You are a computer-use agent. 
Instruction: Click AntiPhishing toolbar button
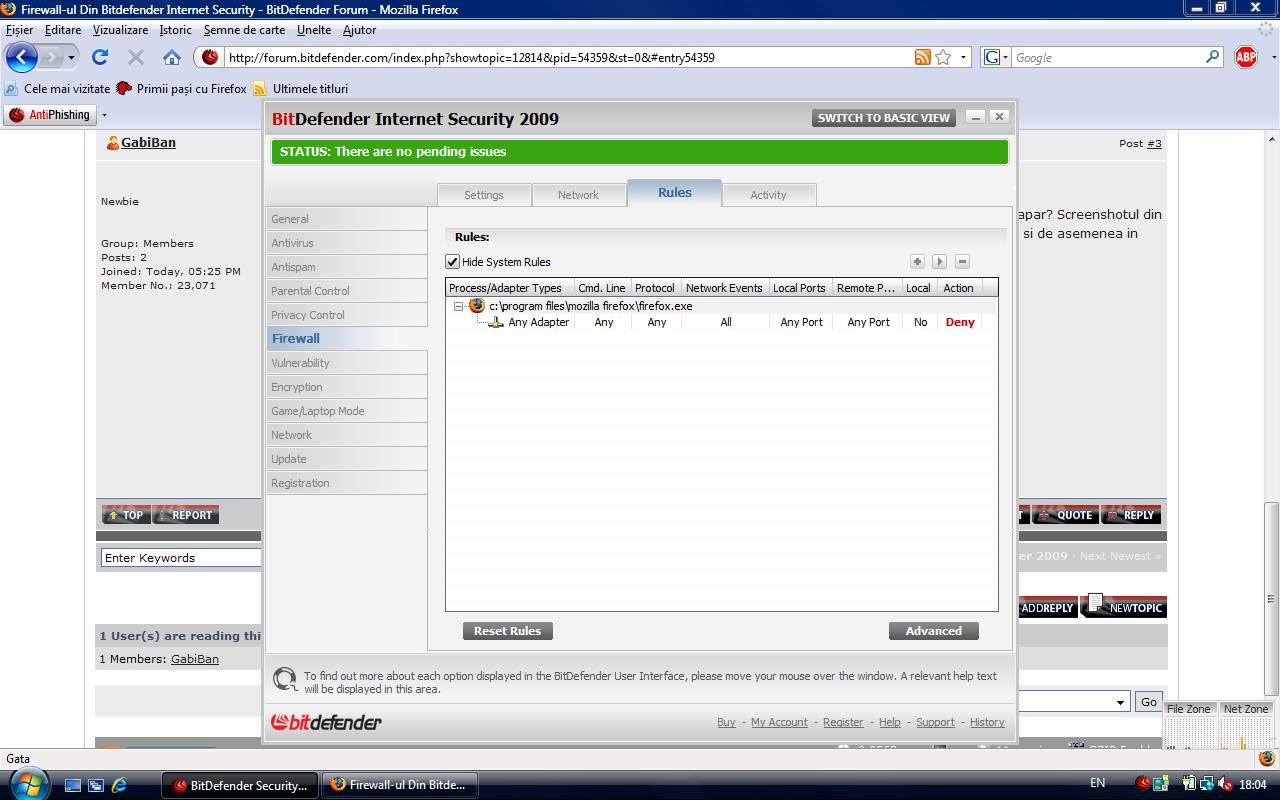point(49,115)
